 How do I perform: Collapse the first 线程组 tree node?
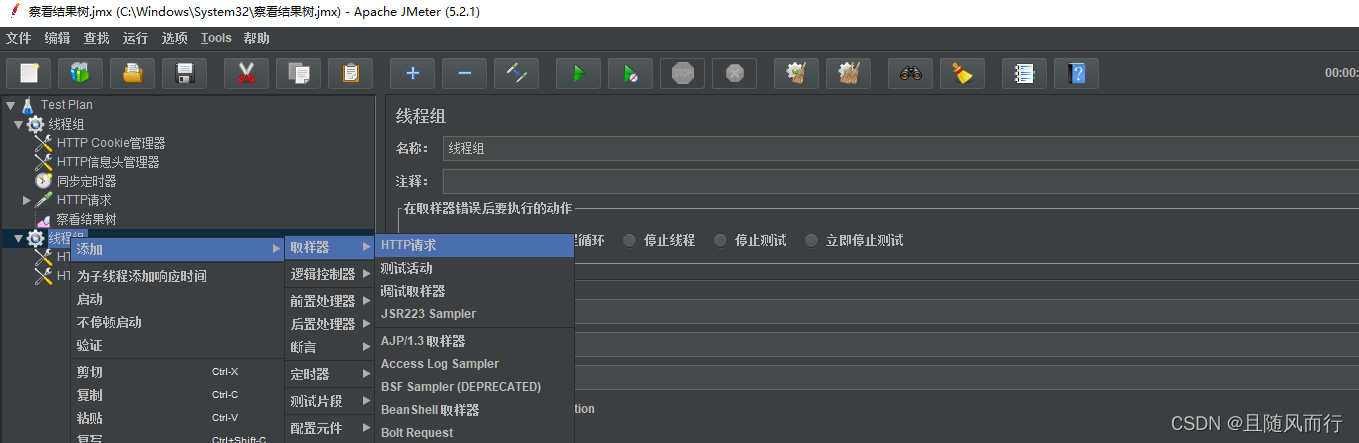[x=18, y=124]
